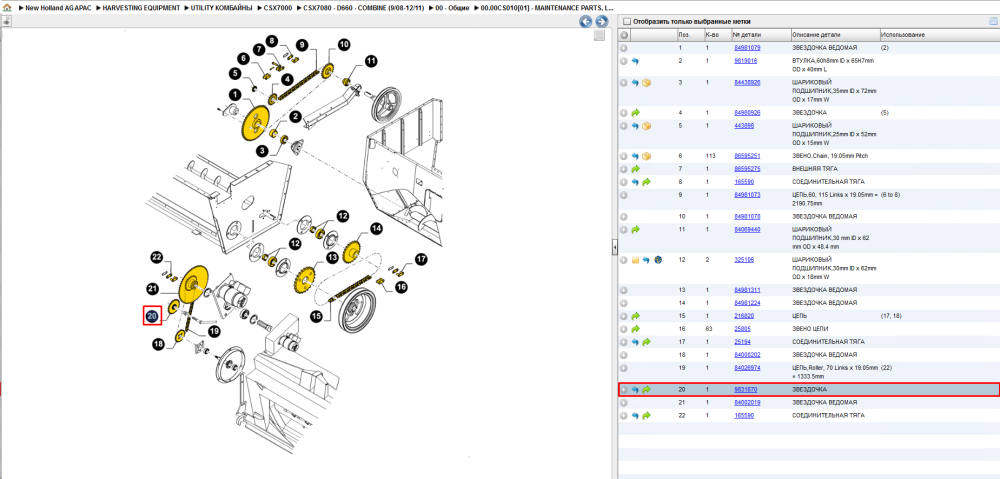Toggle selection circle for part 84981224

tap(624, 303)
